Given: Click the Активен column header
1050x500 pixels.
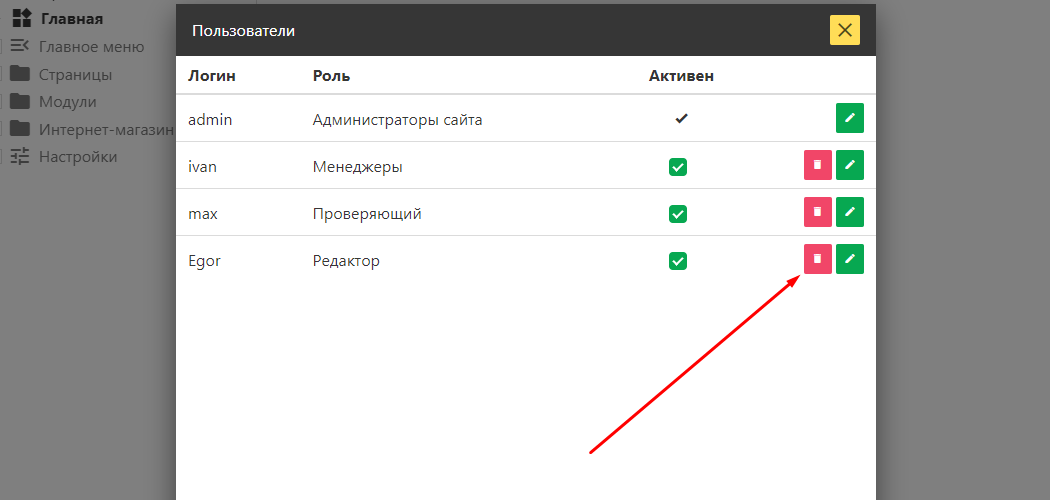Looking at the screenshot, I should 681,76.
